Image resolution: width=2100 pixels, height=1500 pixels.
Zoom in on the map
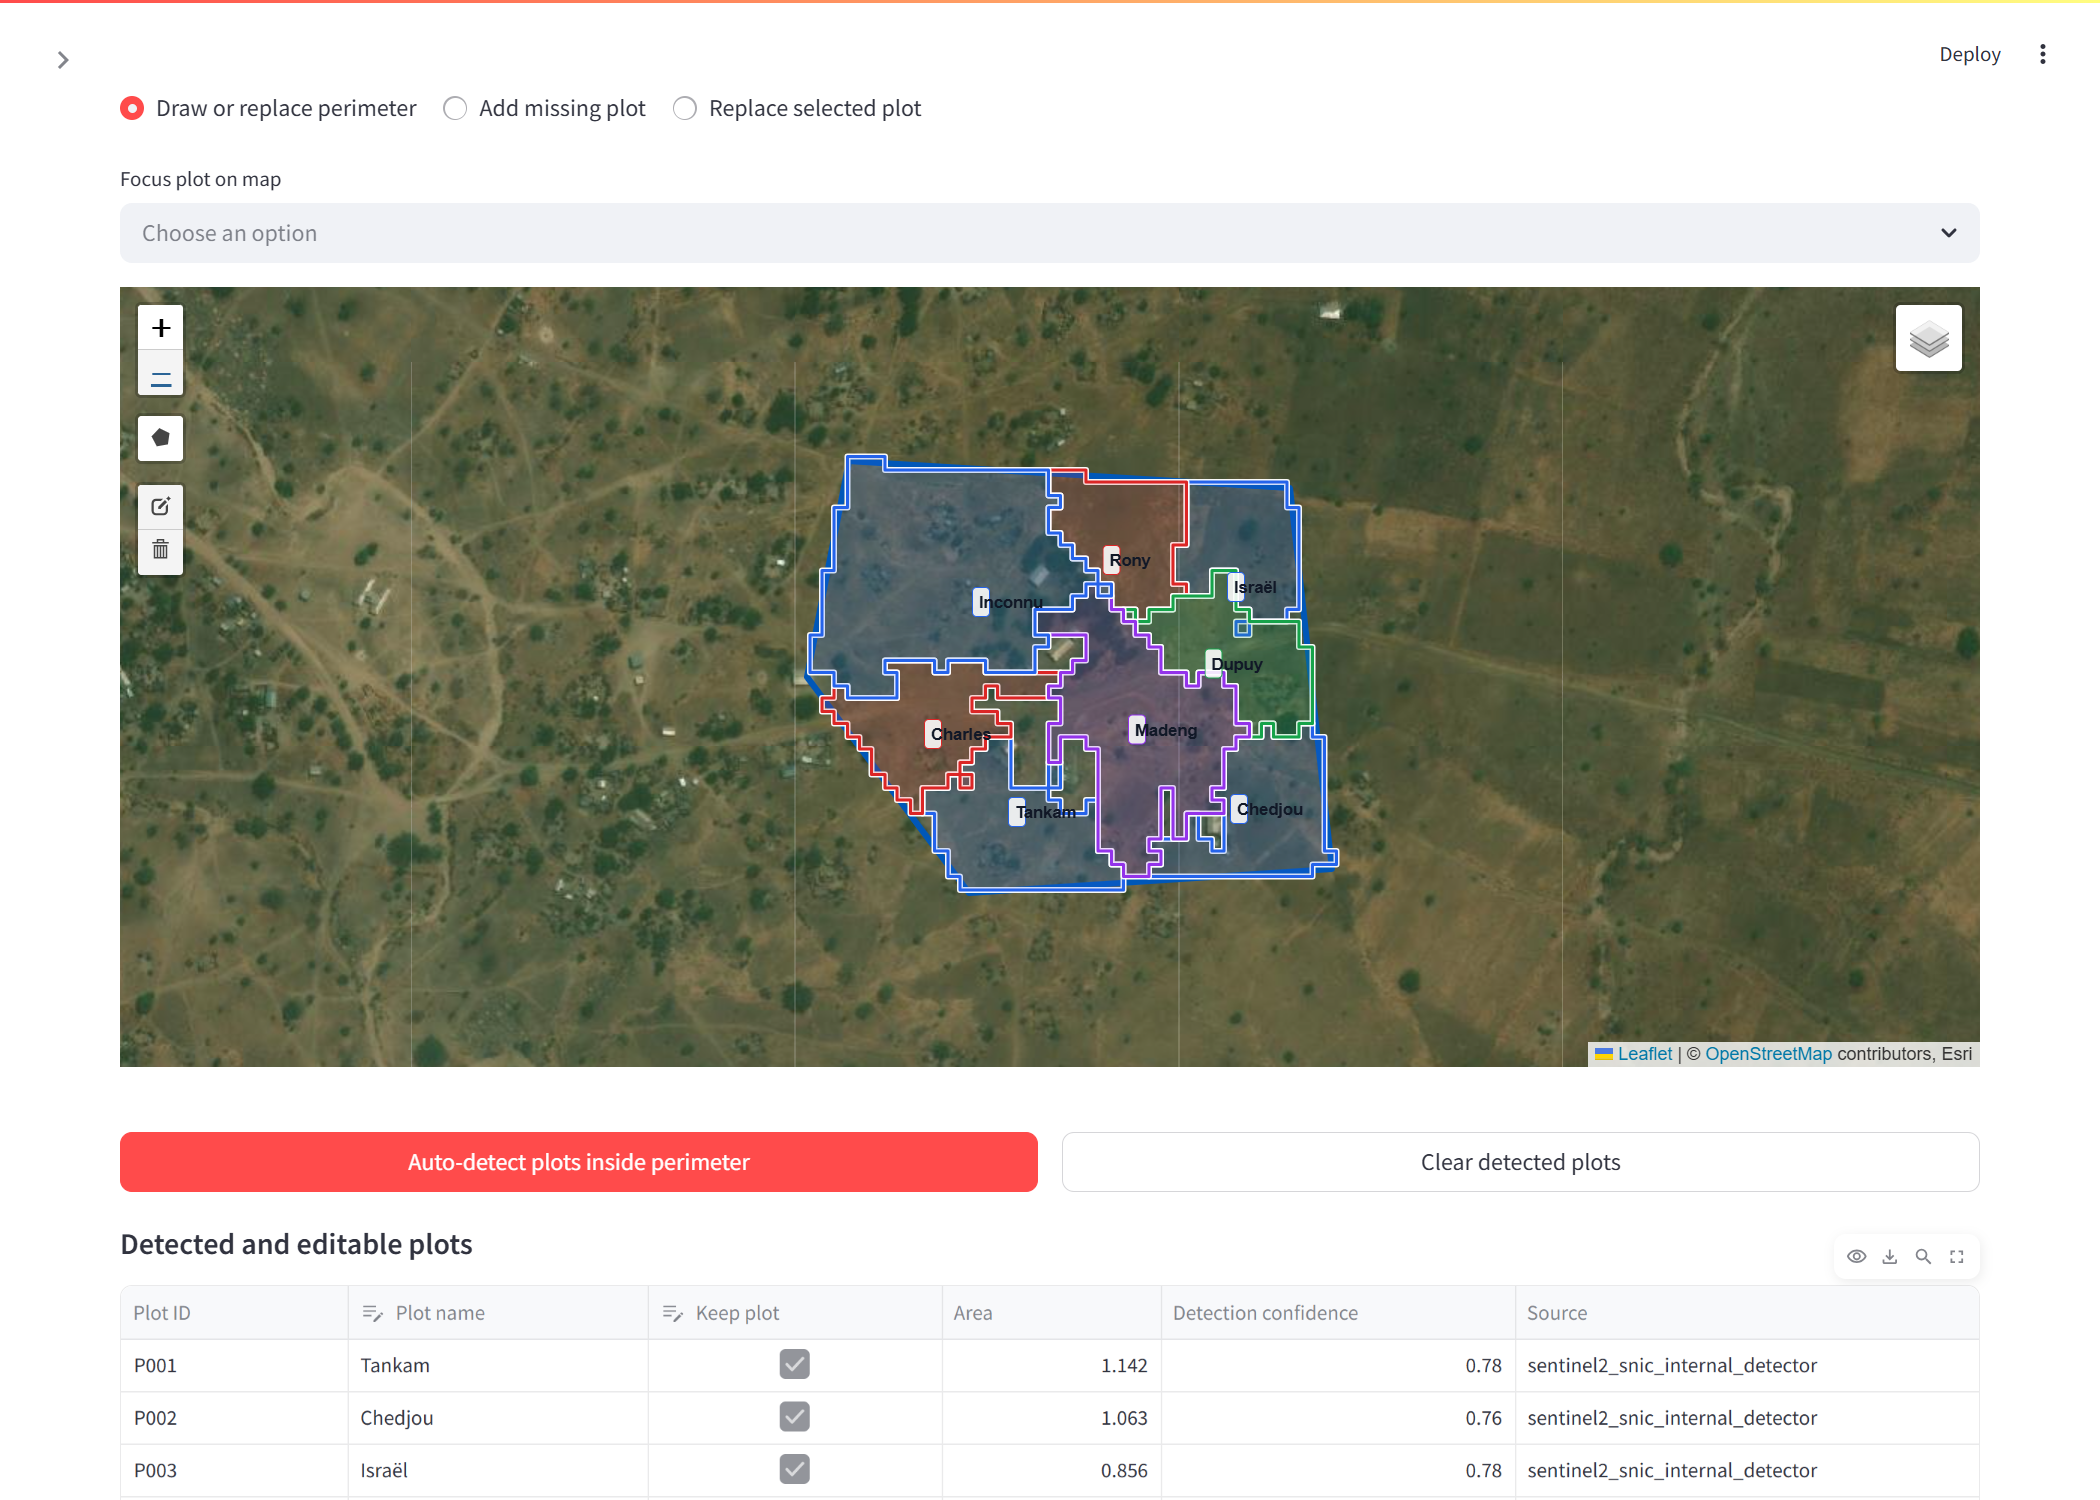pyautogui.click(x=160, y=328)
